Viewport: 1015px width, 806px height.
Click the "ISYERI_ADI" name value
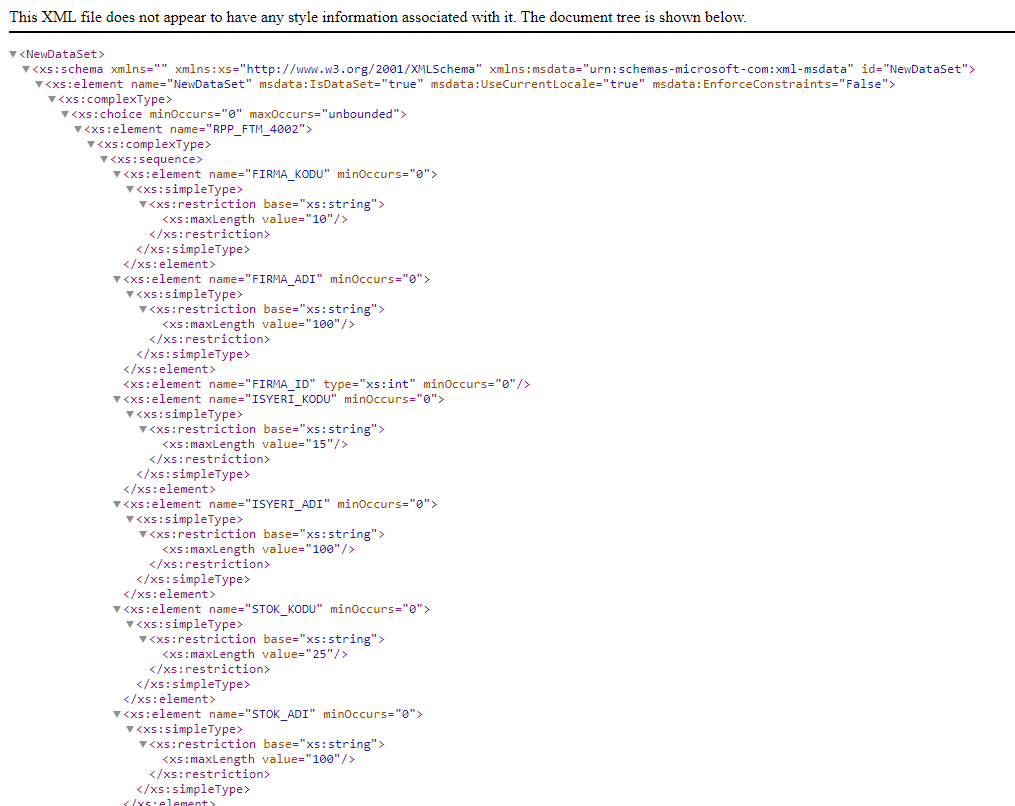(x=287, y=504)
